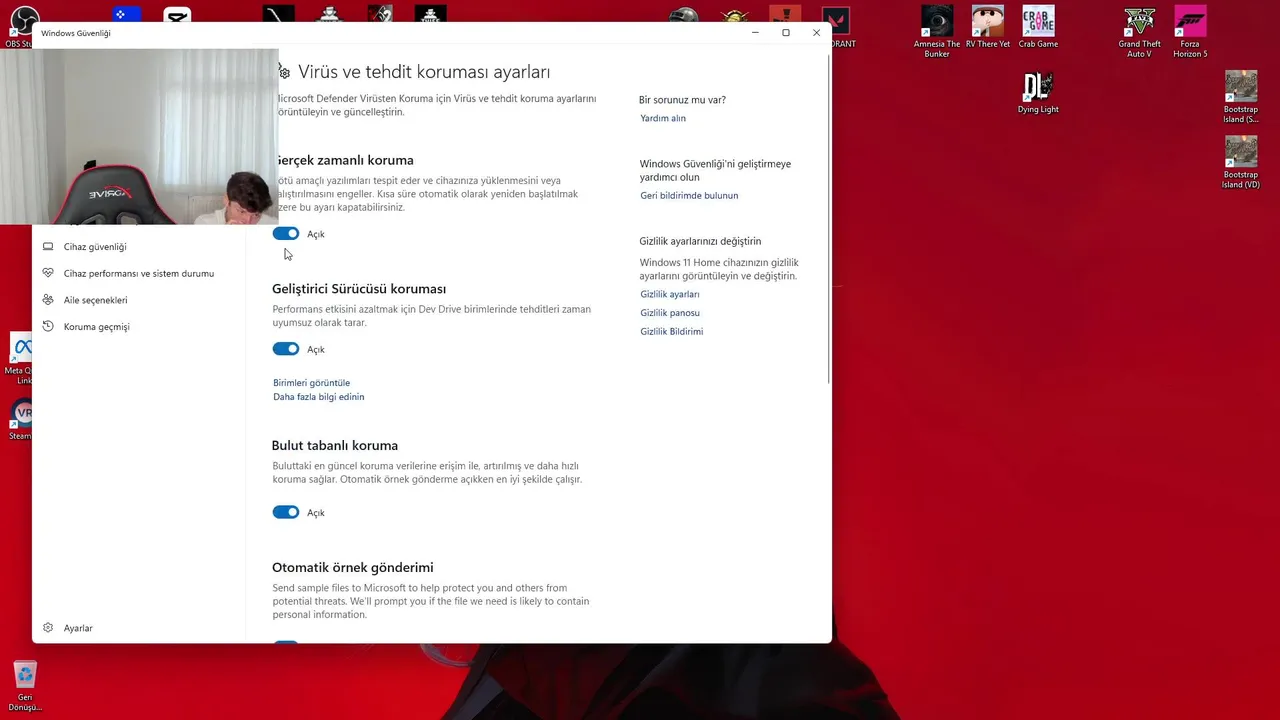The image size is (1280, 720).
Task: Select Aile seçenekleri in the sidebar
Action: click(x=95, y=300)
